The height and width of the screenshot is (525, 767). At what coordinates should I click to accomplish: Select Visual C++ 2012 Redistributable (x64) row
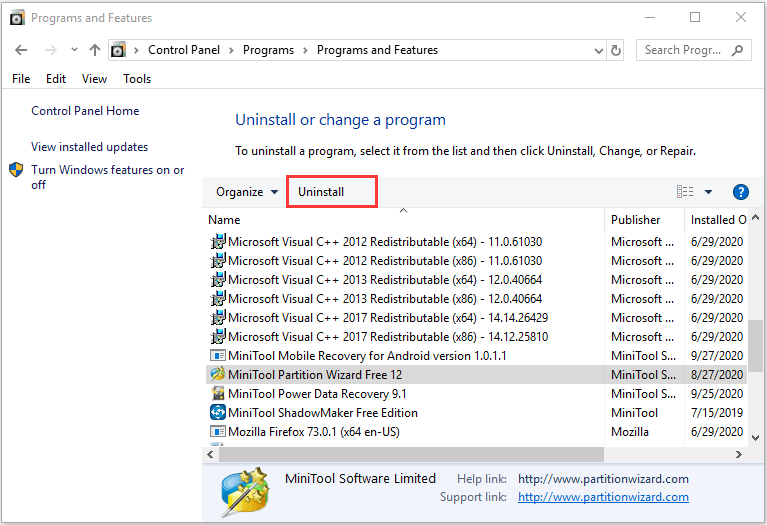pos(476,242)
